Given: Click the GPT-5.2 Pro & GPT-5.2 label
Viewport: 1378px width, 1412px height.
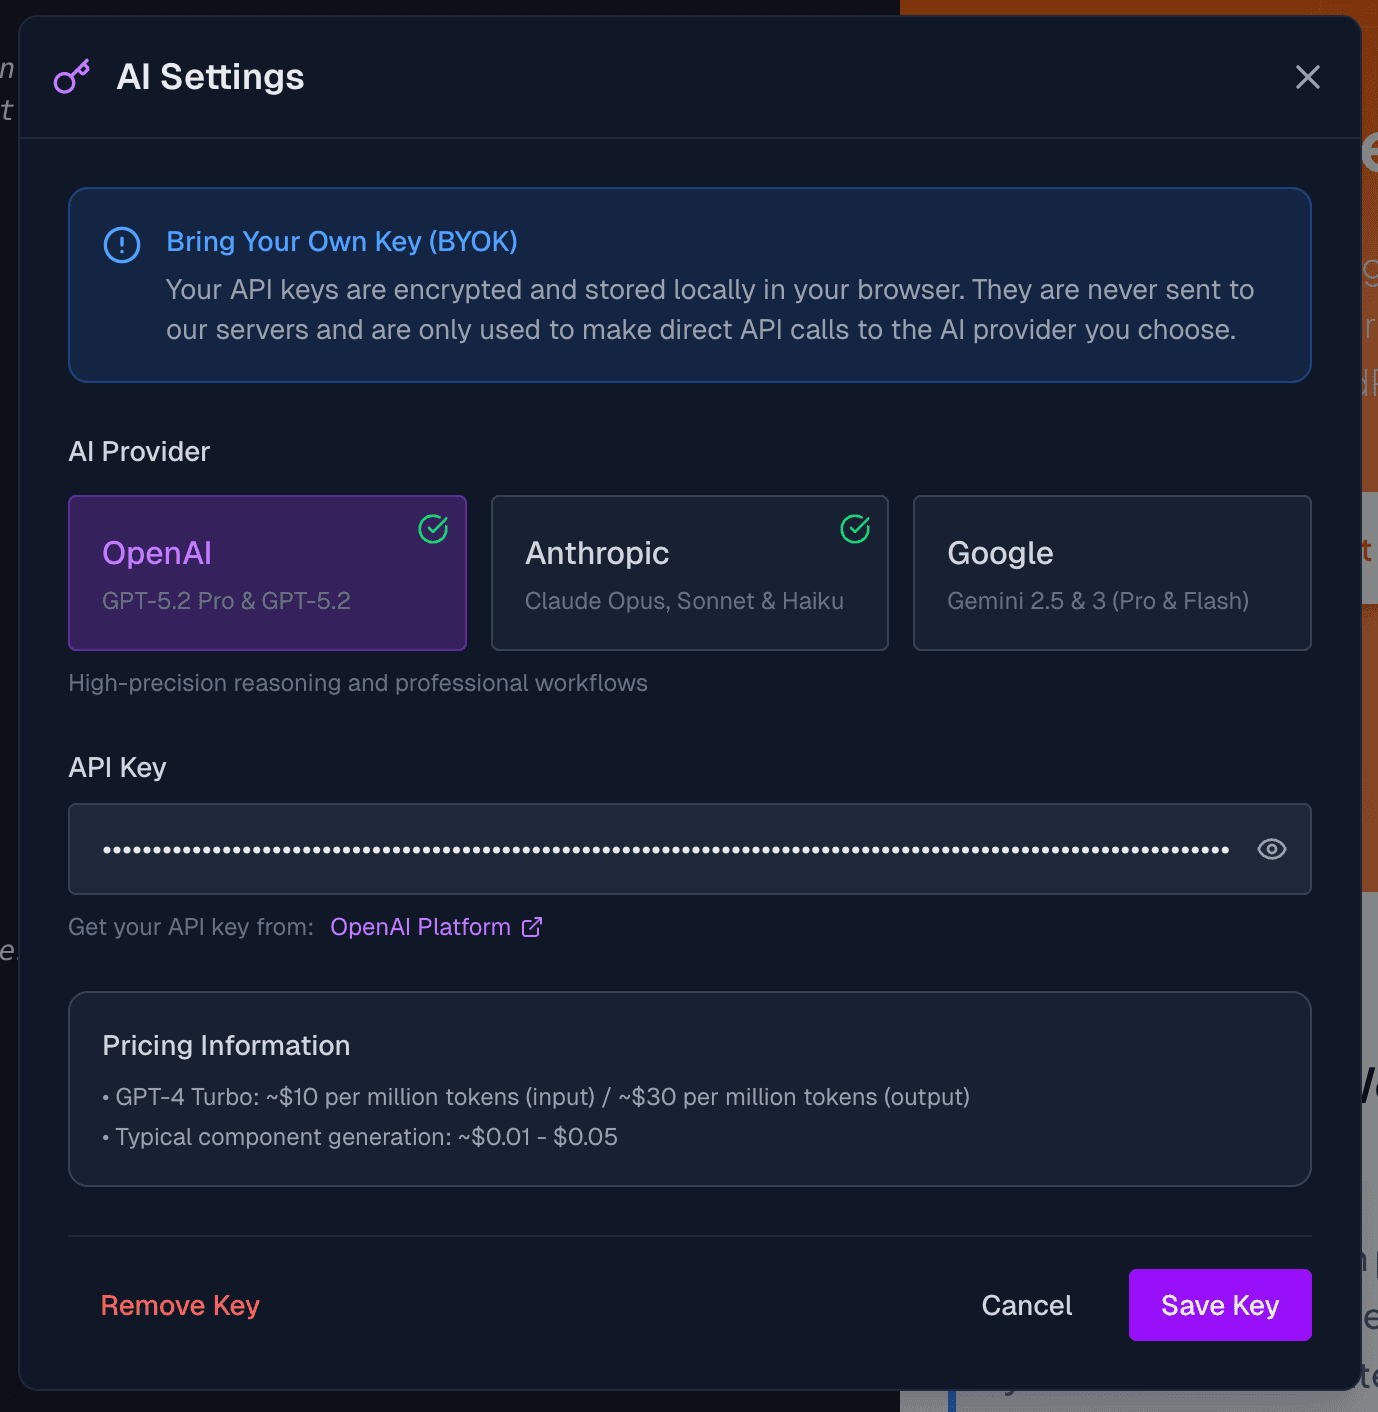Looking at the screenshot, I should click(227, 600).
